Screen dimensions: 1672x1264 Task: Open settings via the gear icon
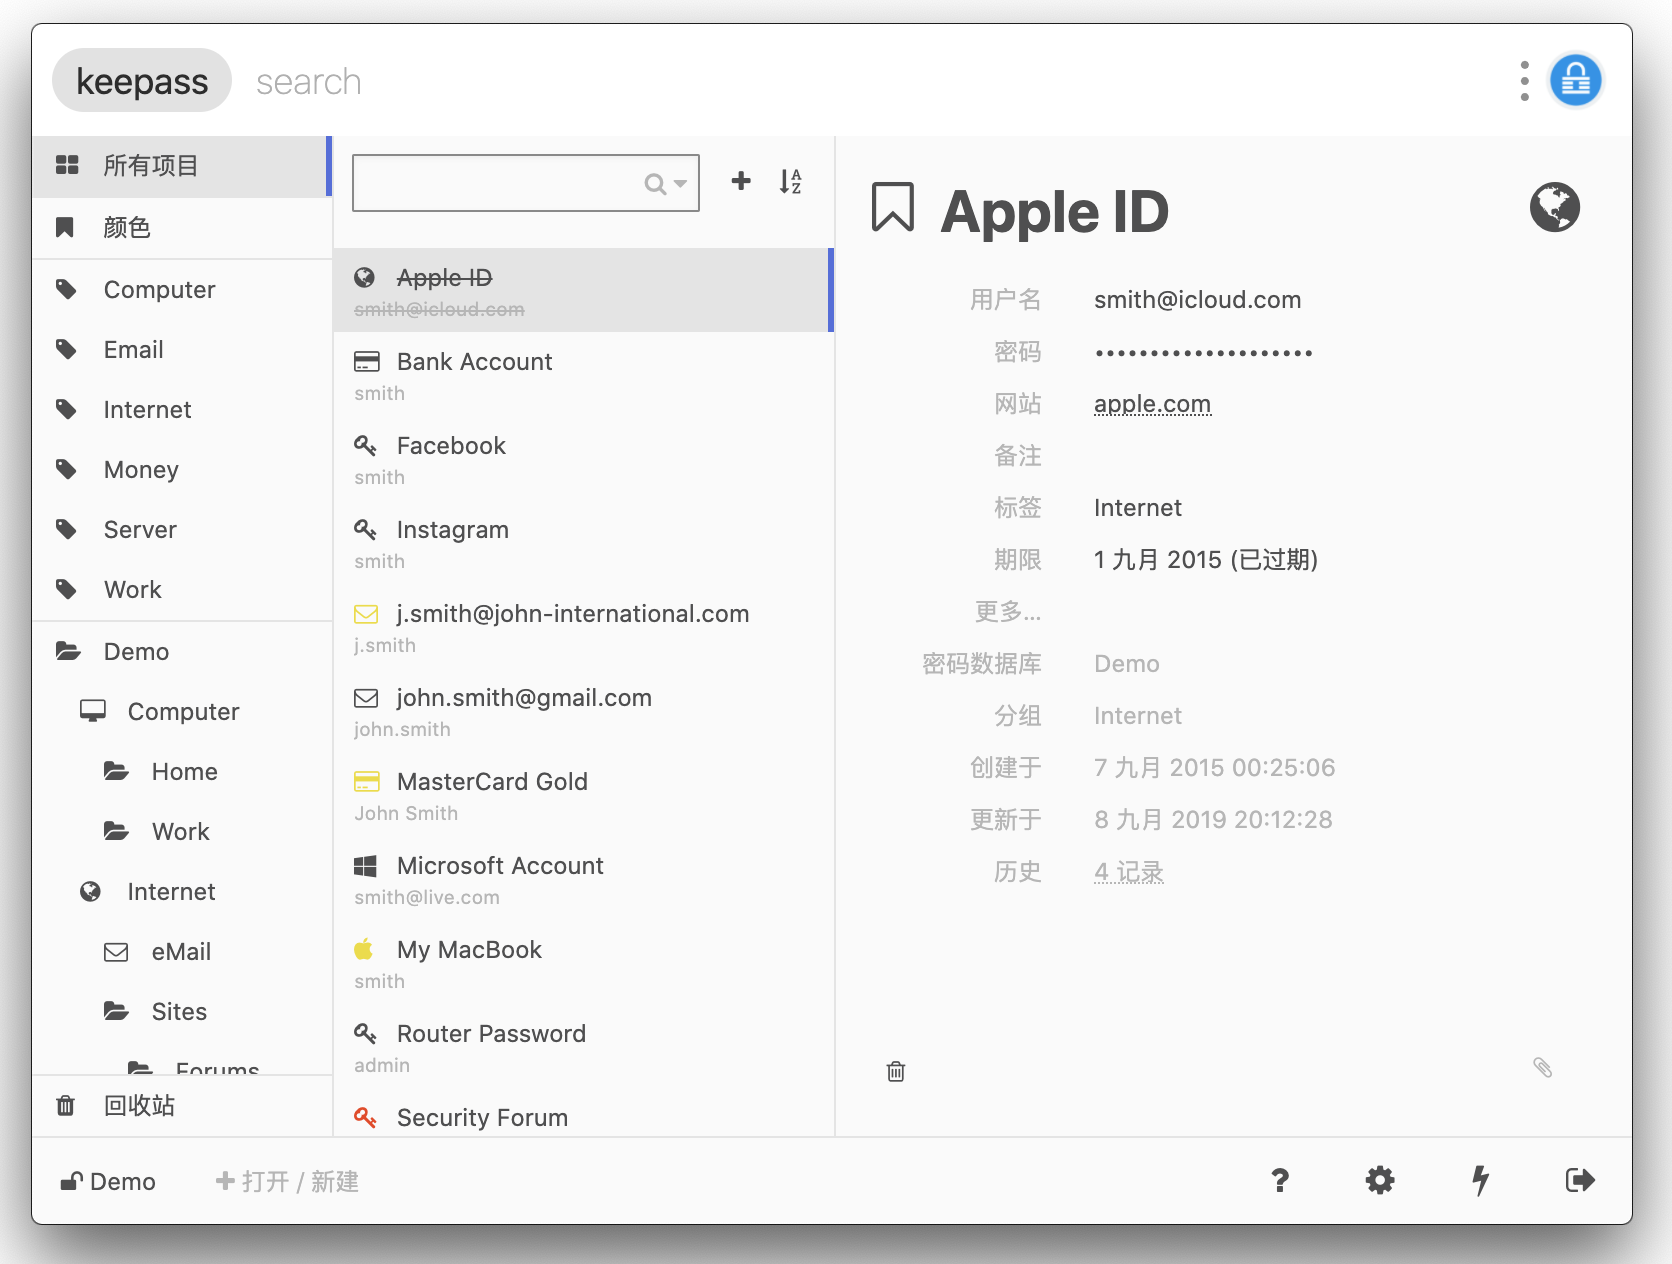tap(1380, 1181)
